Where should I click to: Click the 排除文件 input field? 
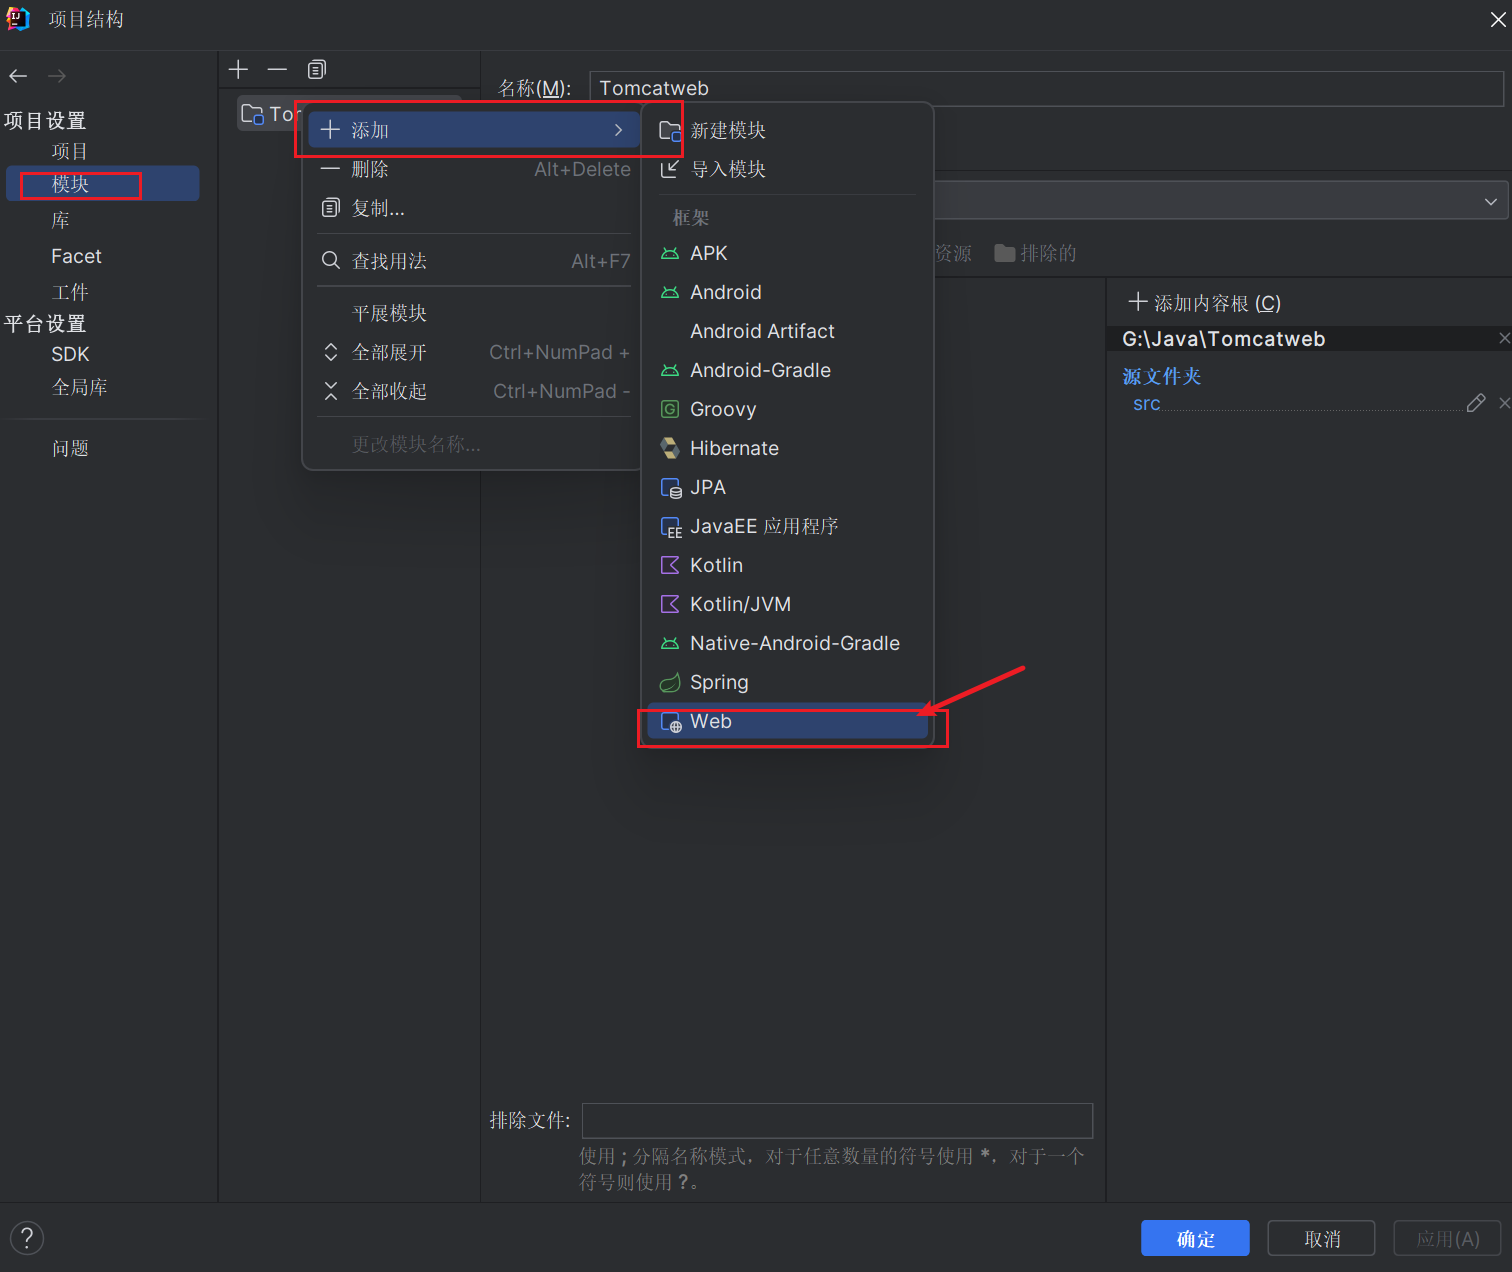(837, 1120)
